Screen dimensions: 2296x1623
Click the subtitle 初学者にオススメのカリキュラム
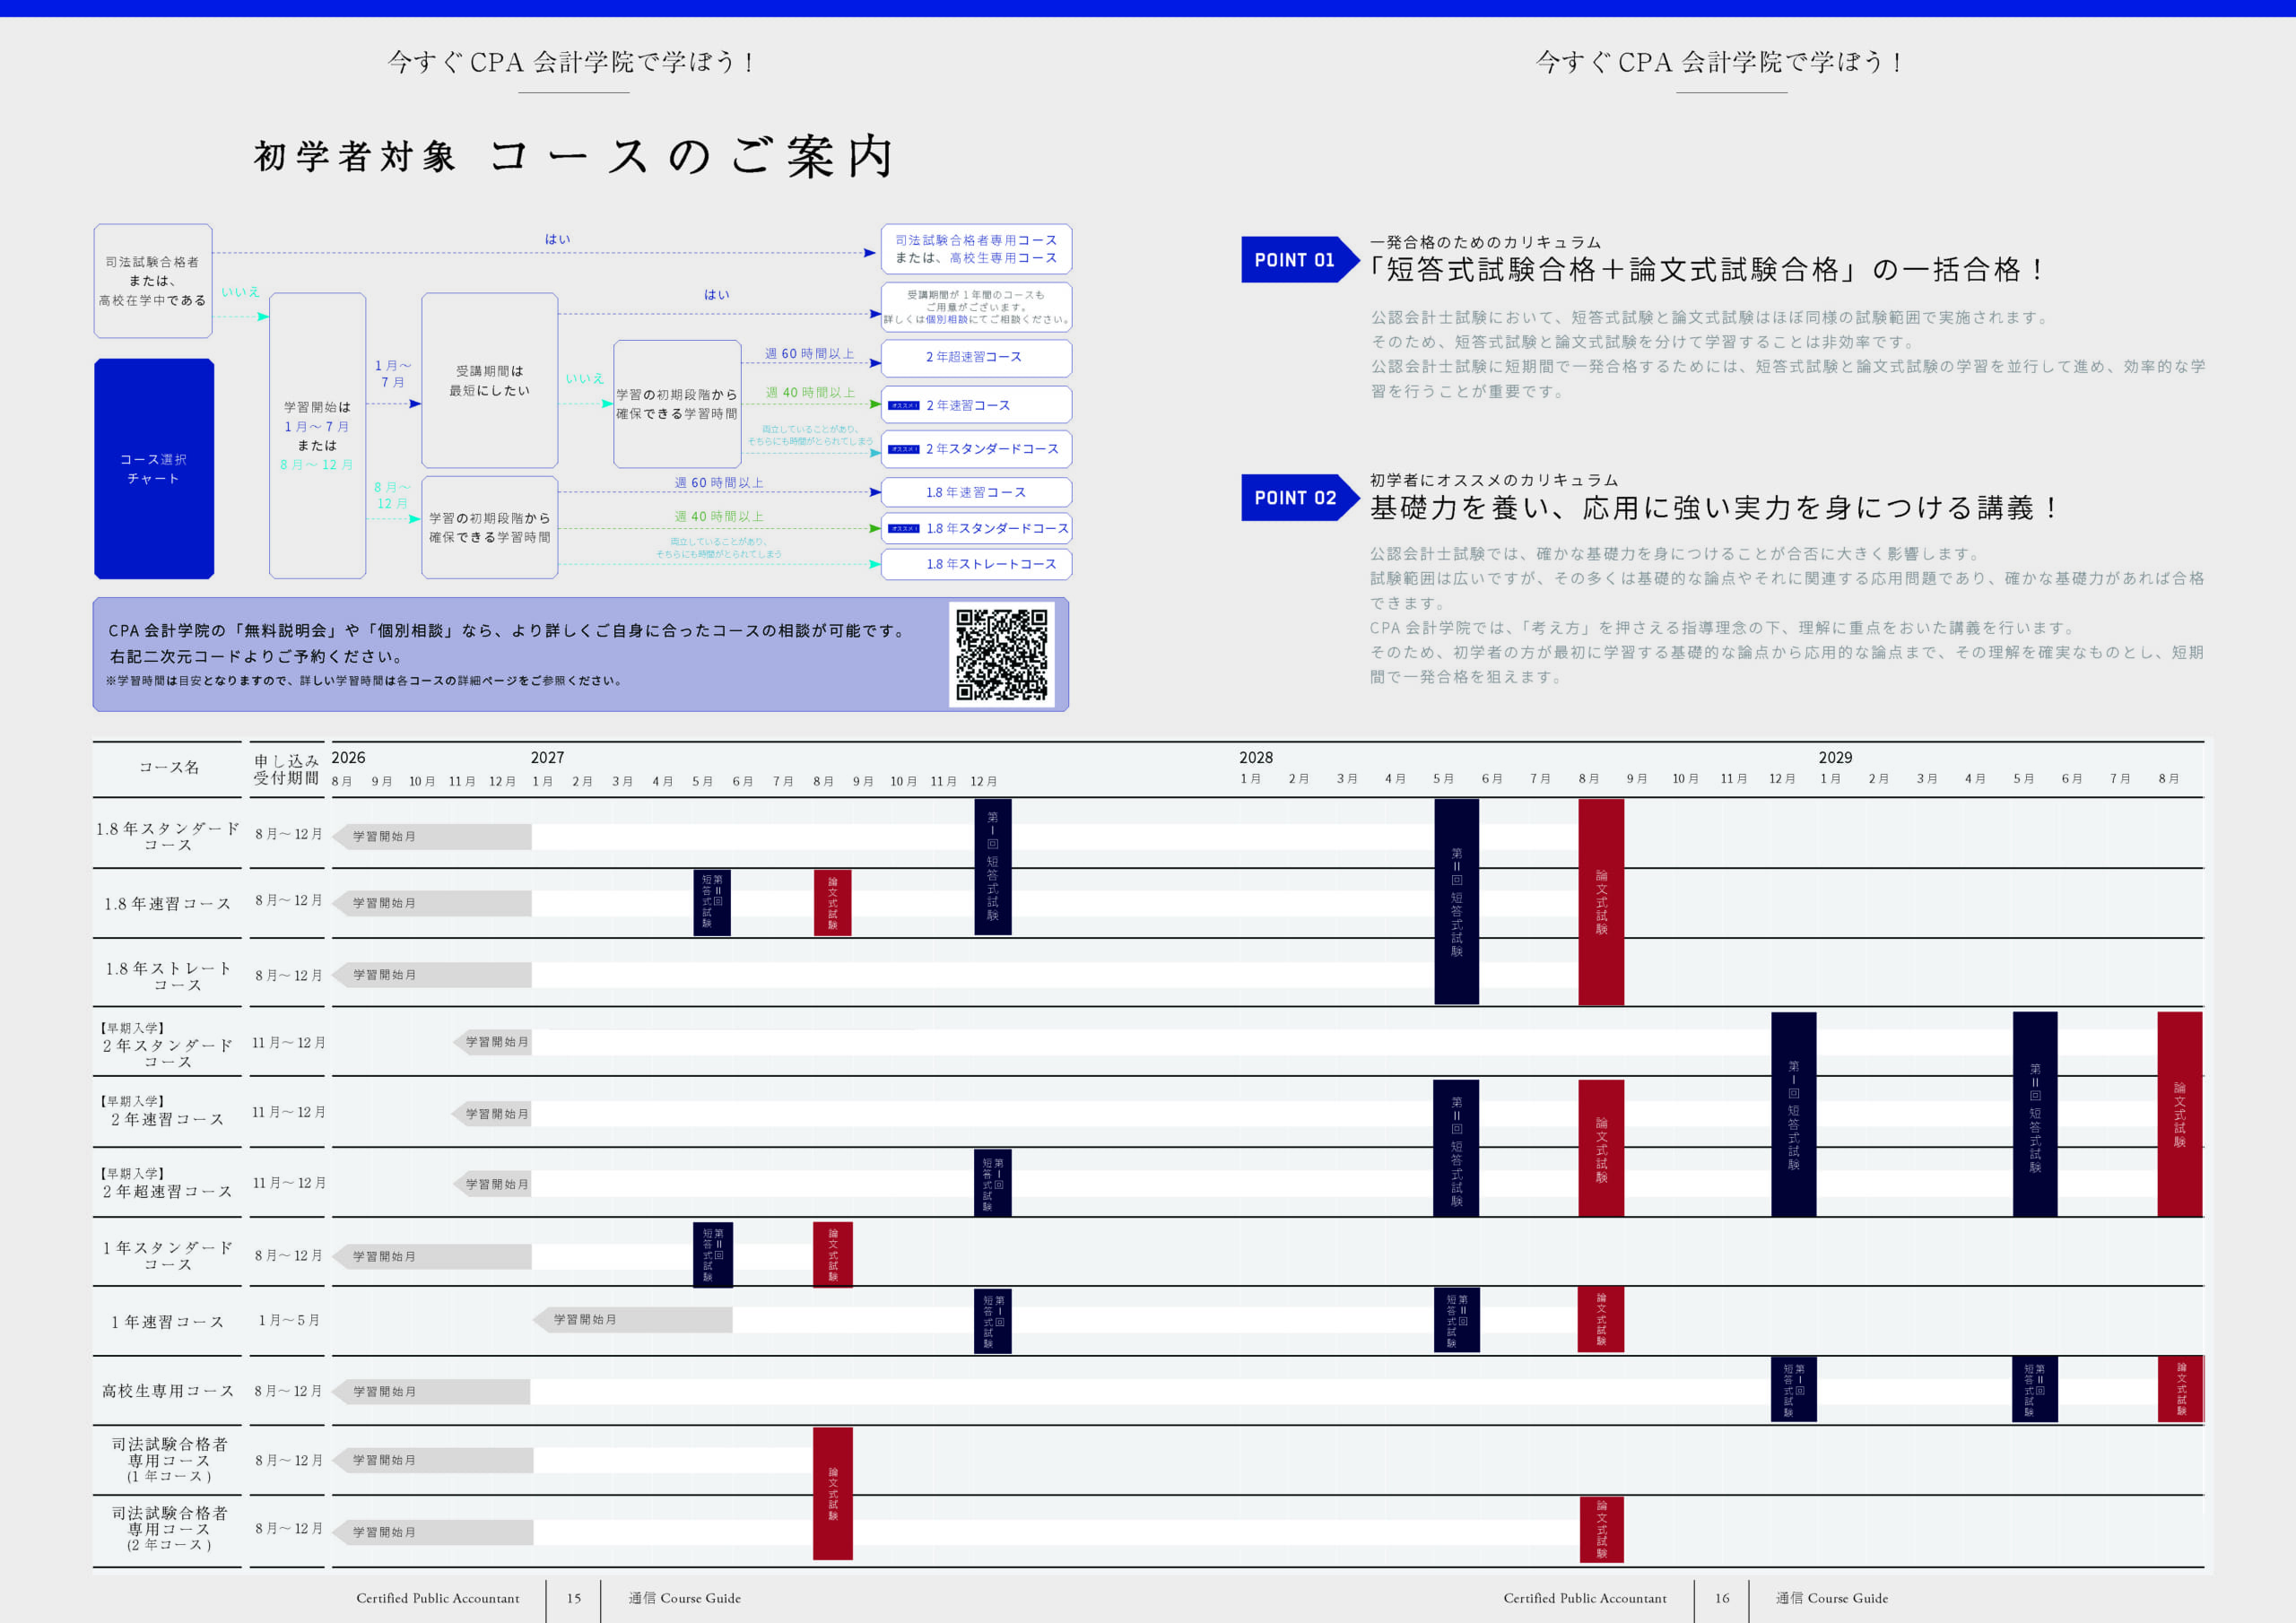[1494, 480]
